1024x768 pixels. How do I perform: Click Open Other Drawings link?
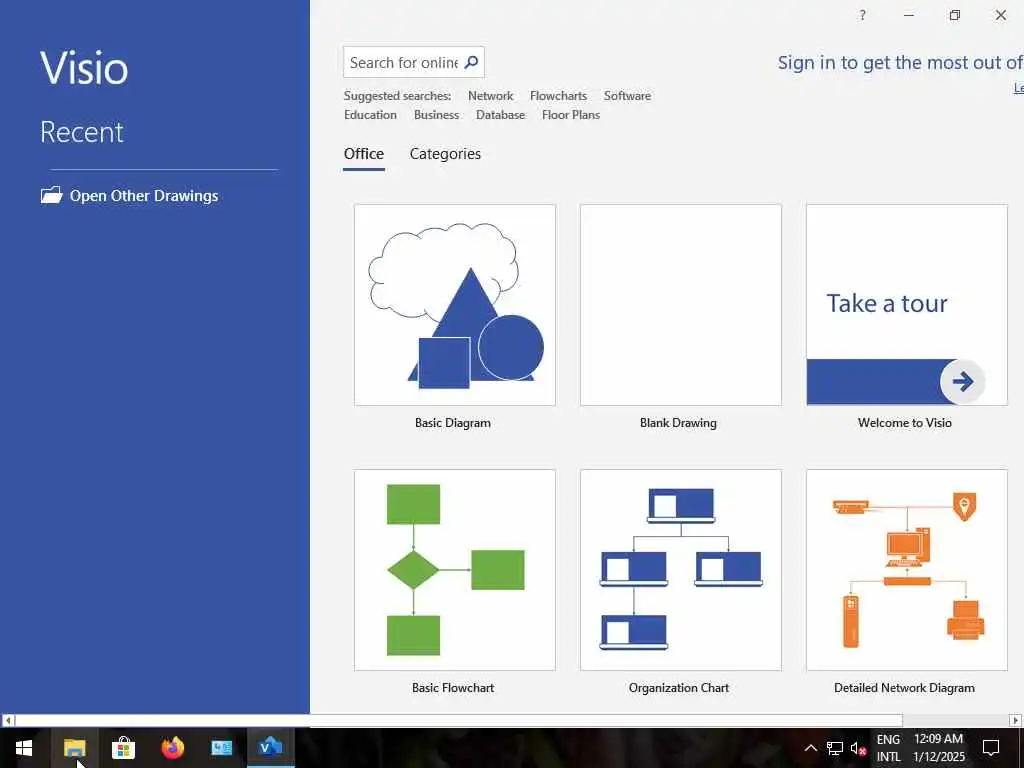coord(144,196)
